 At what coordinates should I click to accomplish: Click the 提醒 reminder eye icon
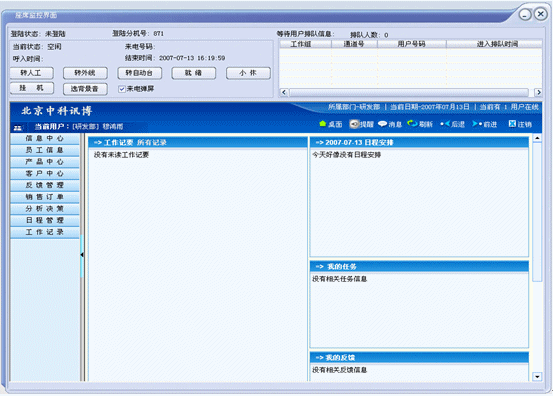point(354,124)
